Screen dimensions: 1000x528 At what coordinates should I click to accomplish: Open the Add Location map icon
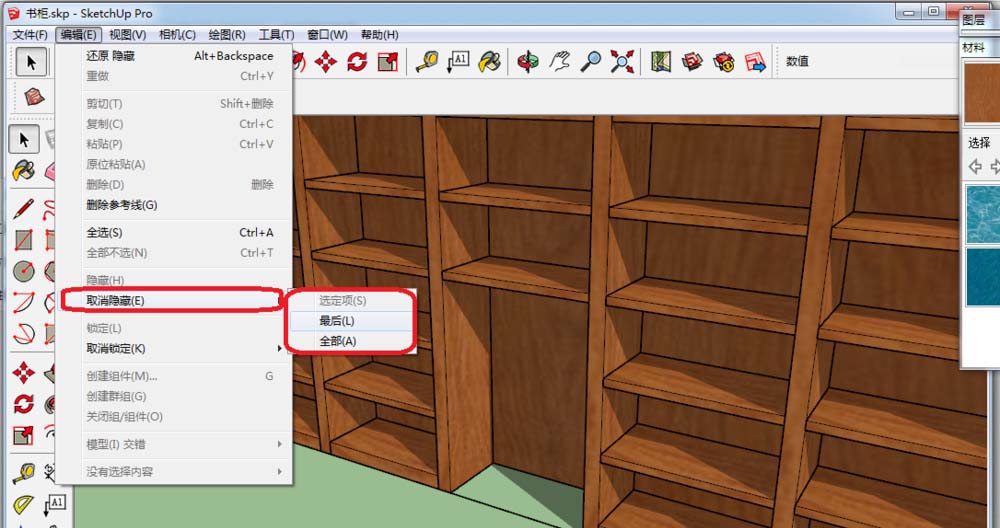tap(660, 62)
